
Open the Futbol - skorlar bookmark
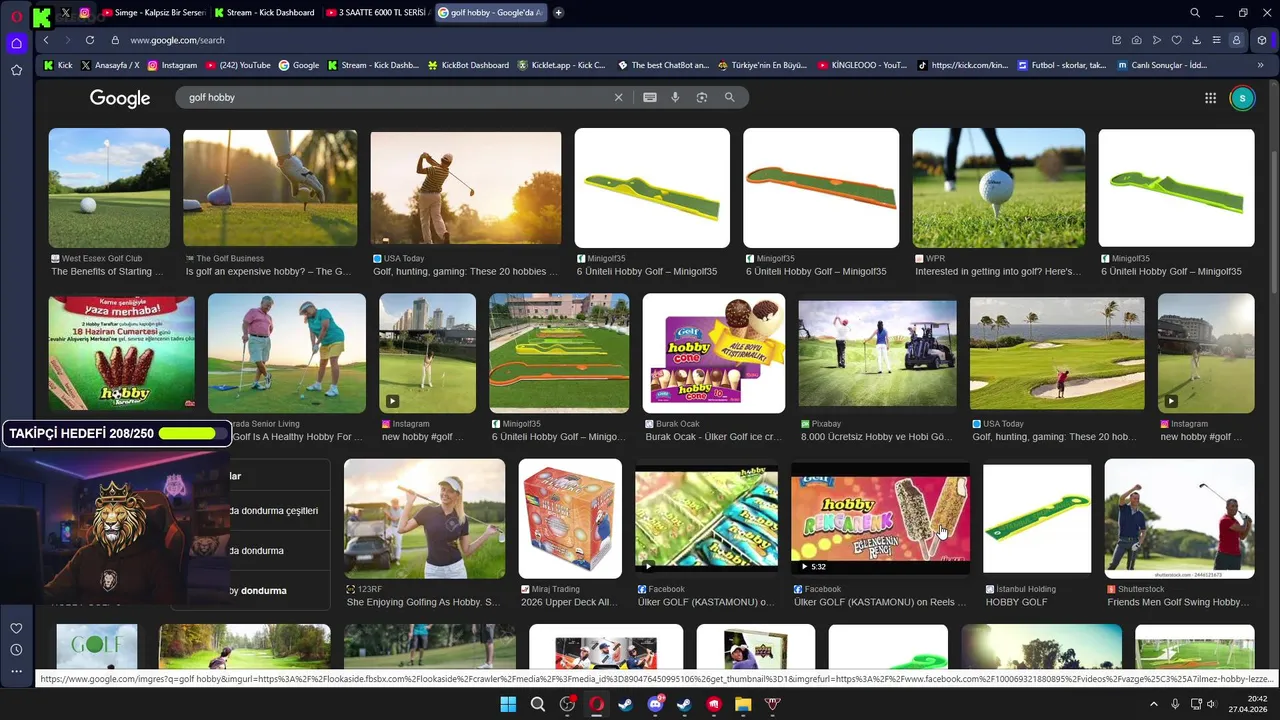[x=1062, y=65]
